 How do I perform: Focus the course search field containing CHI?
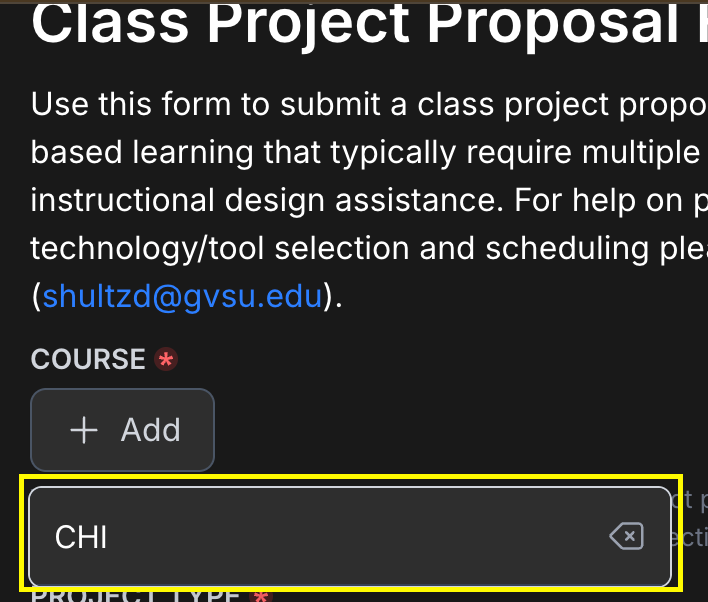[350, 537]
